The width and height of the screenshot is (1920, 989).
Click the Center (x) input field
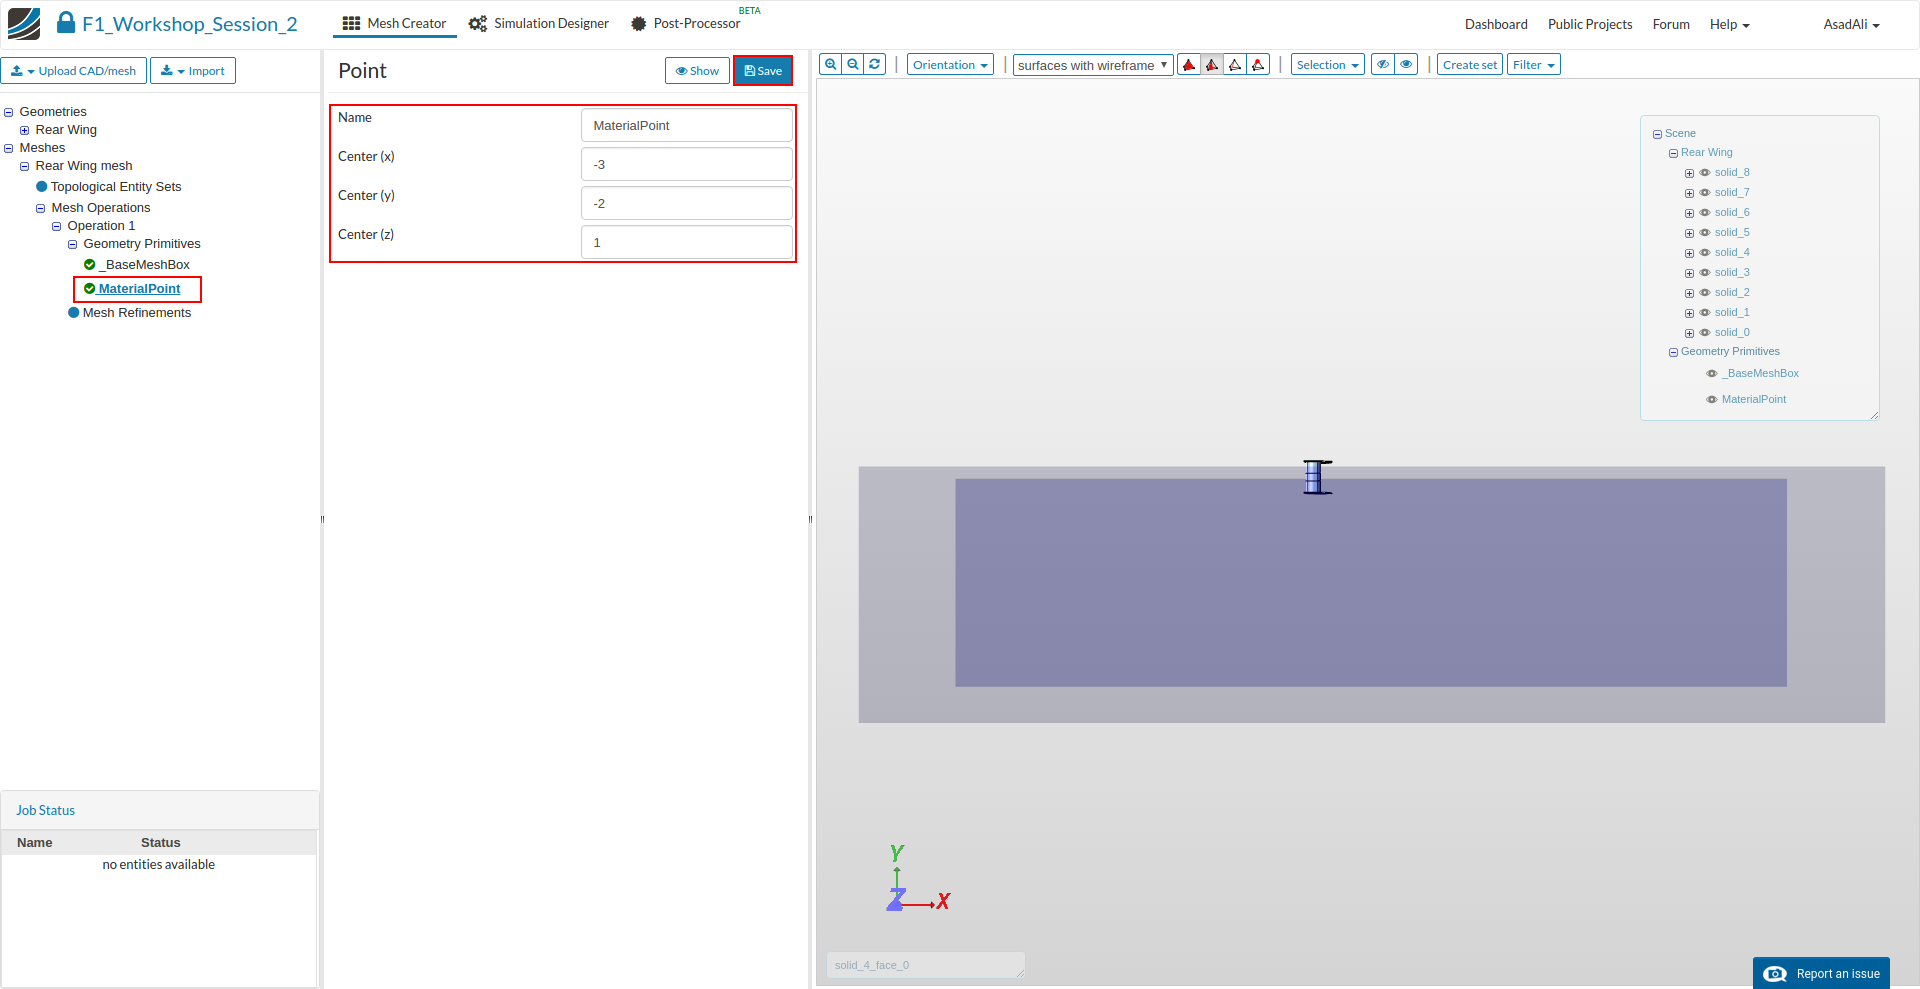(x=687, y=165)
